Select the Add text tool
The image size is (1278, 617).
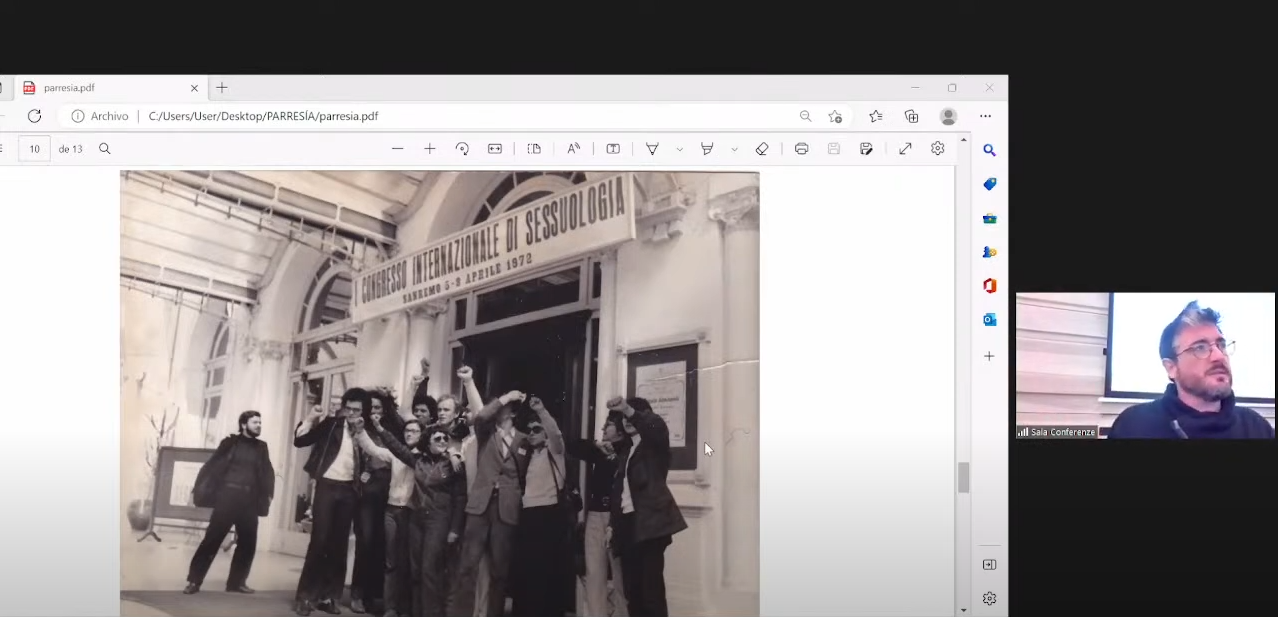(613, 149)
